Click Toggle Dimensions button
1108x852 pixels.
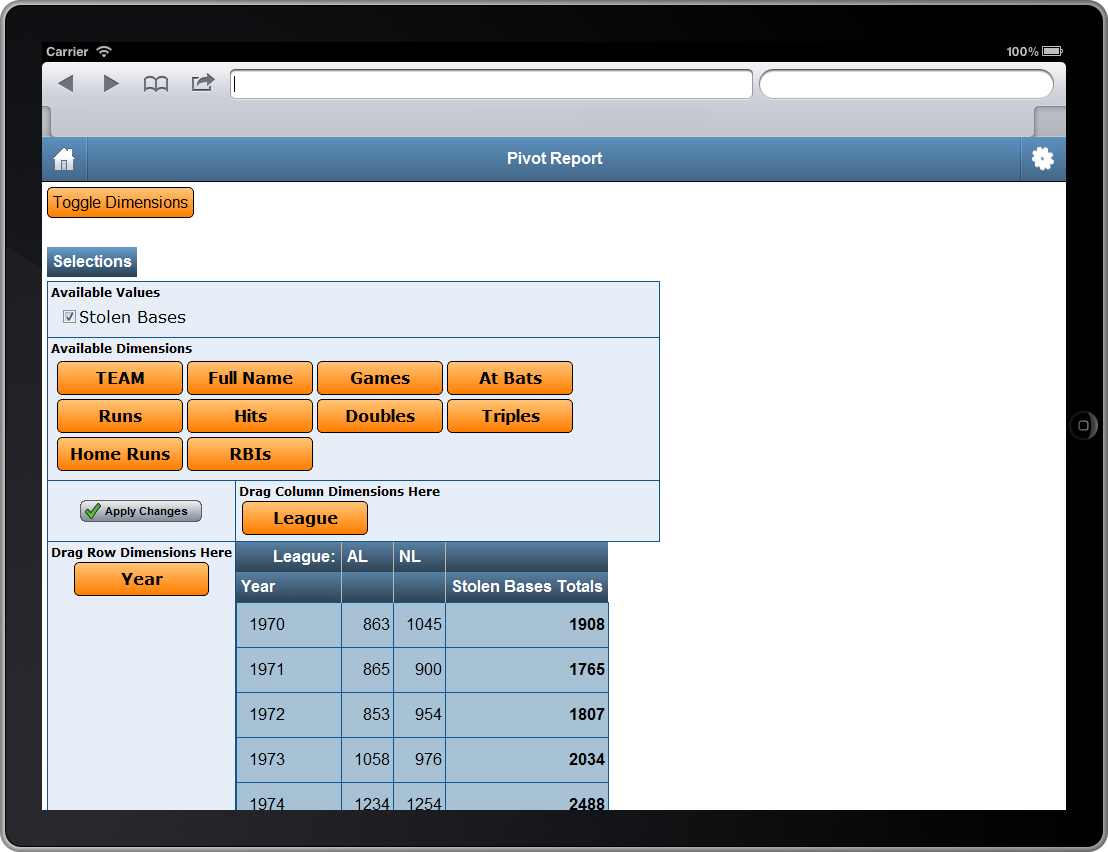tap(120, 203)
